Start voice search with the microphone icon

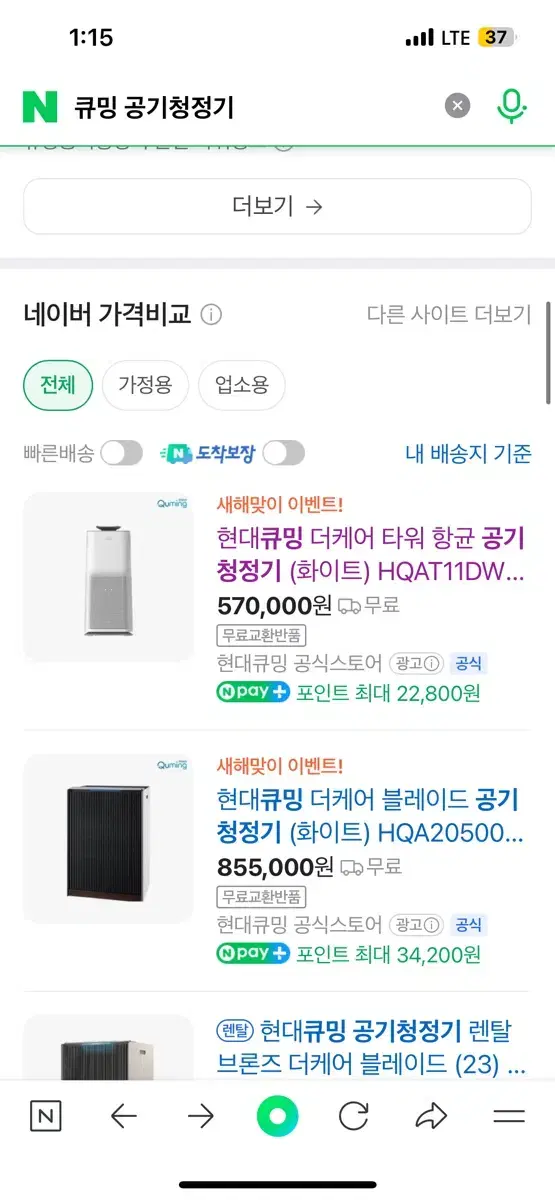coord(512,105)
